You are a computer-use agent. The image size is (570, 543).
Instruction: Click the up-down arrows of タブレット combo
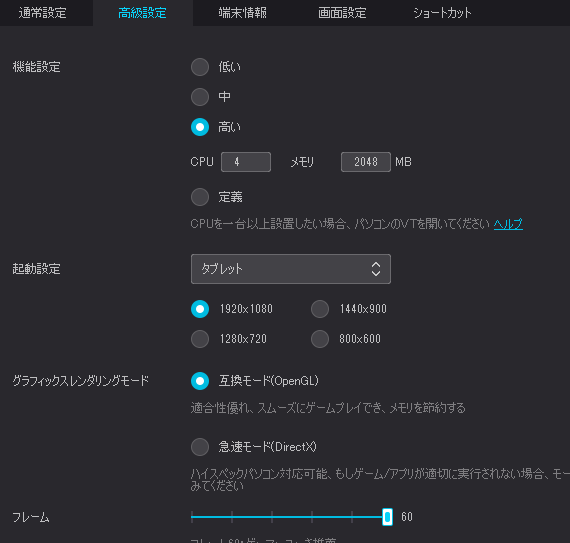(376, 269)
